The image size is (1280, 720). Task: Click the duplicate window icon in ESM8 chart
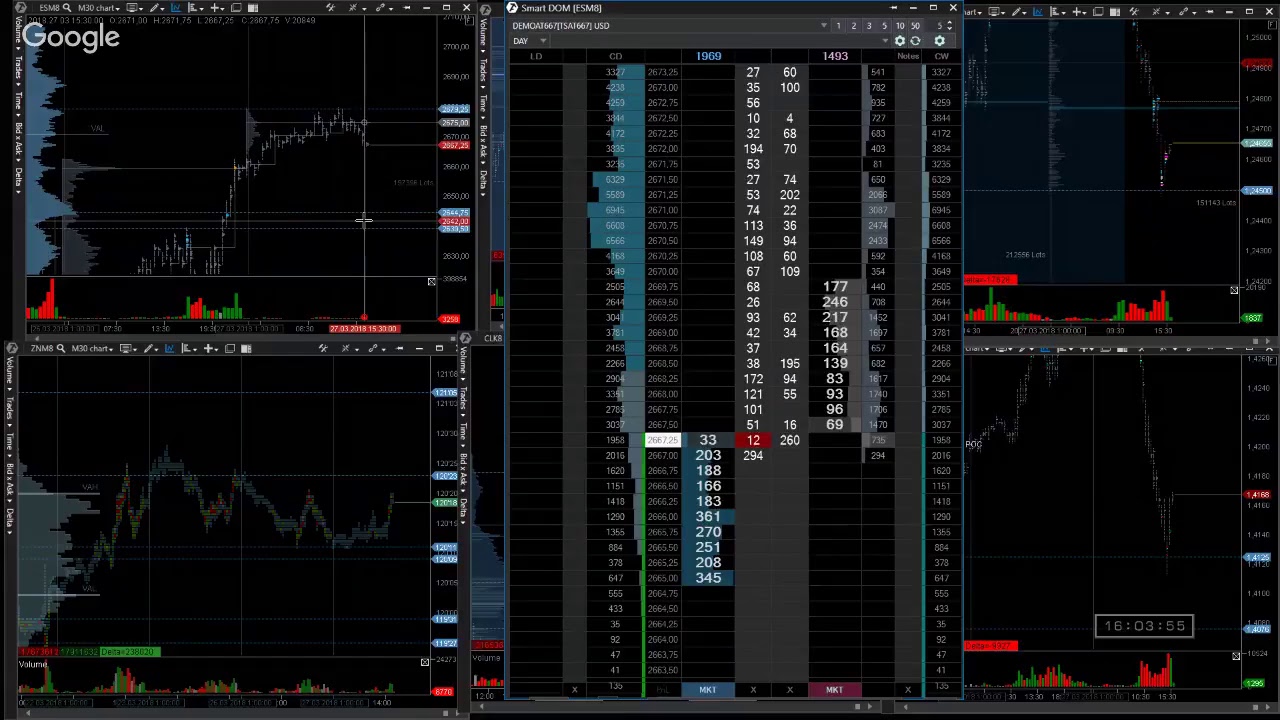click(235, 8)
